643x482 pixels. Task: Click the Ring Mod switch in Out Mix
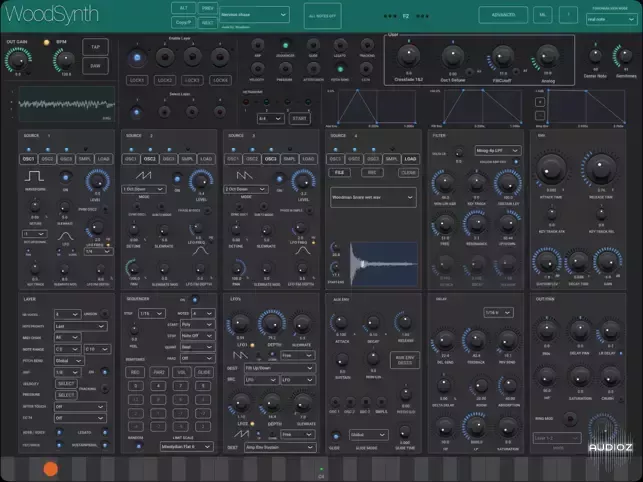(570, 419)
